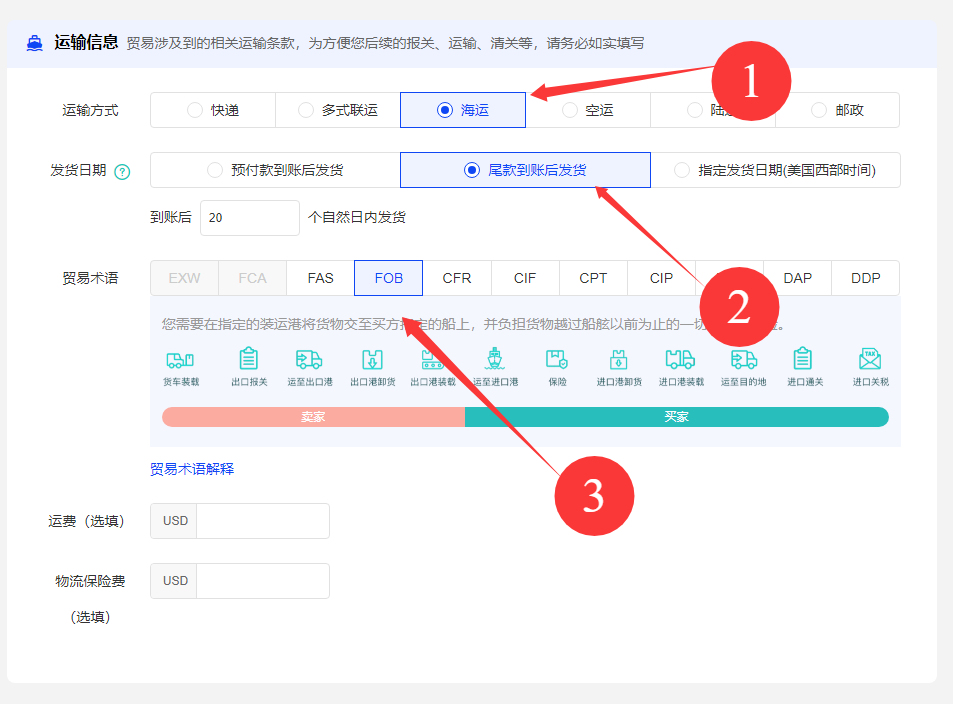953x704 pixels.
Task: Click the 运至目的地 delivery icon
Action: click(x=743, y=360)
